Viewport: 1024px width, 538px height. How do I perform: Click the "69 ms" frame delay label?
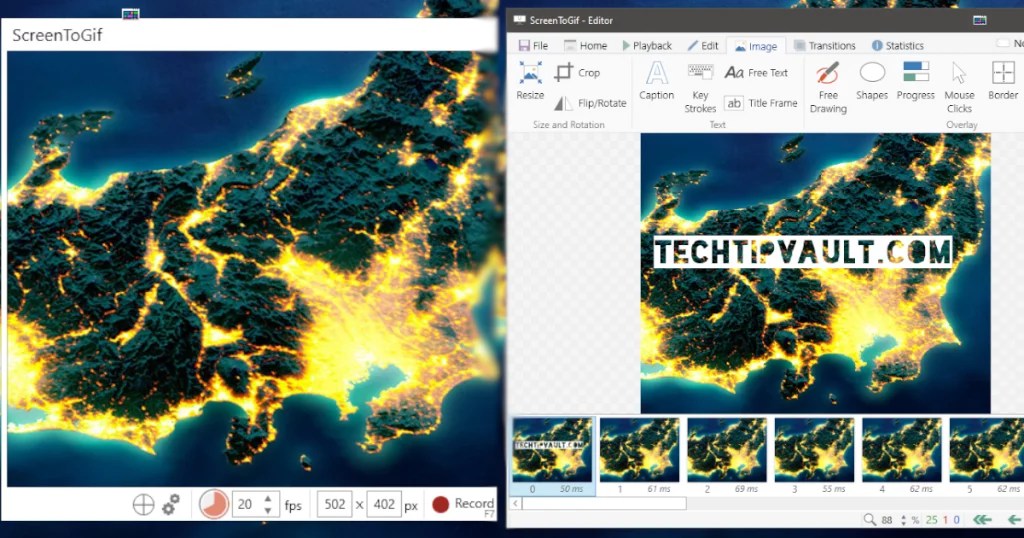pyautogui.click(x=746, y=489)
